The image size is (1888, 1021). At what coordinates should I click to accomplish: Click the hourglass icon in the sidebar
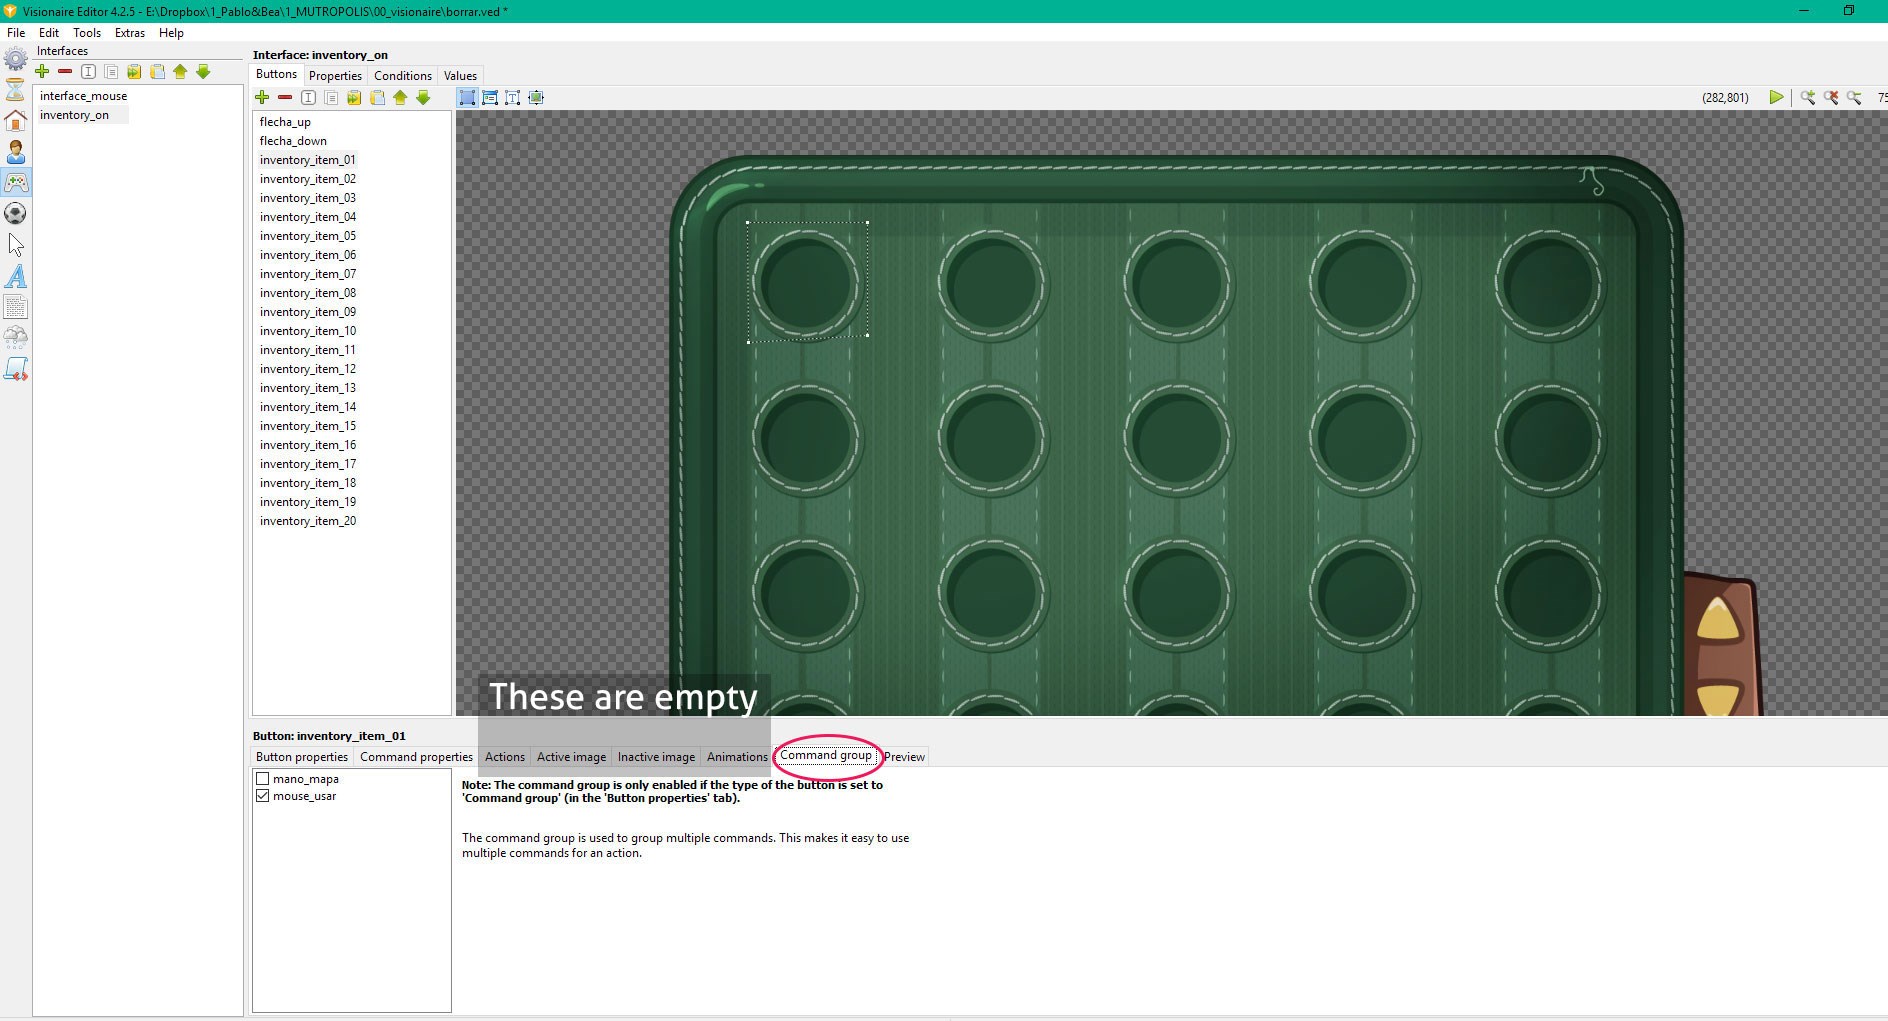point(16,90)
